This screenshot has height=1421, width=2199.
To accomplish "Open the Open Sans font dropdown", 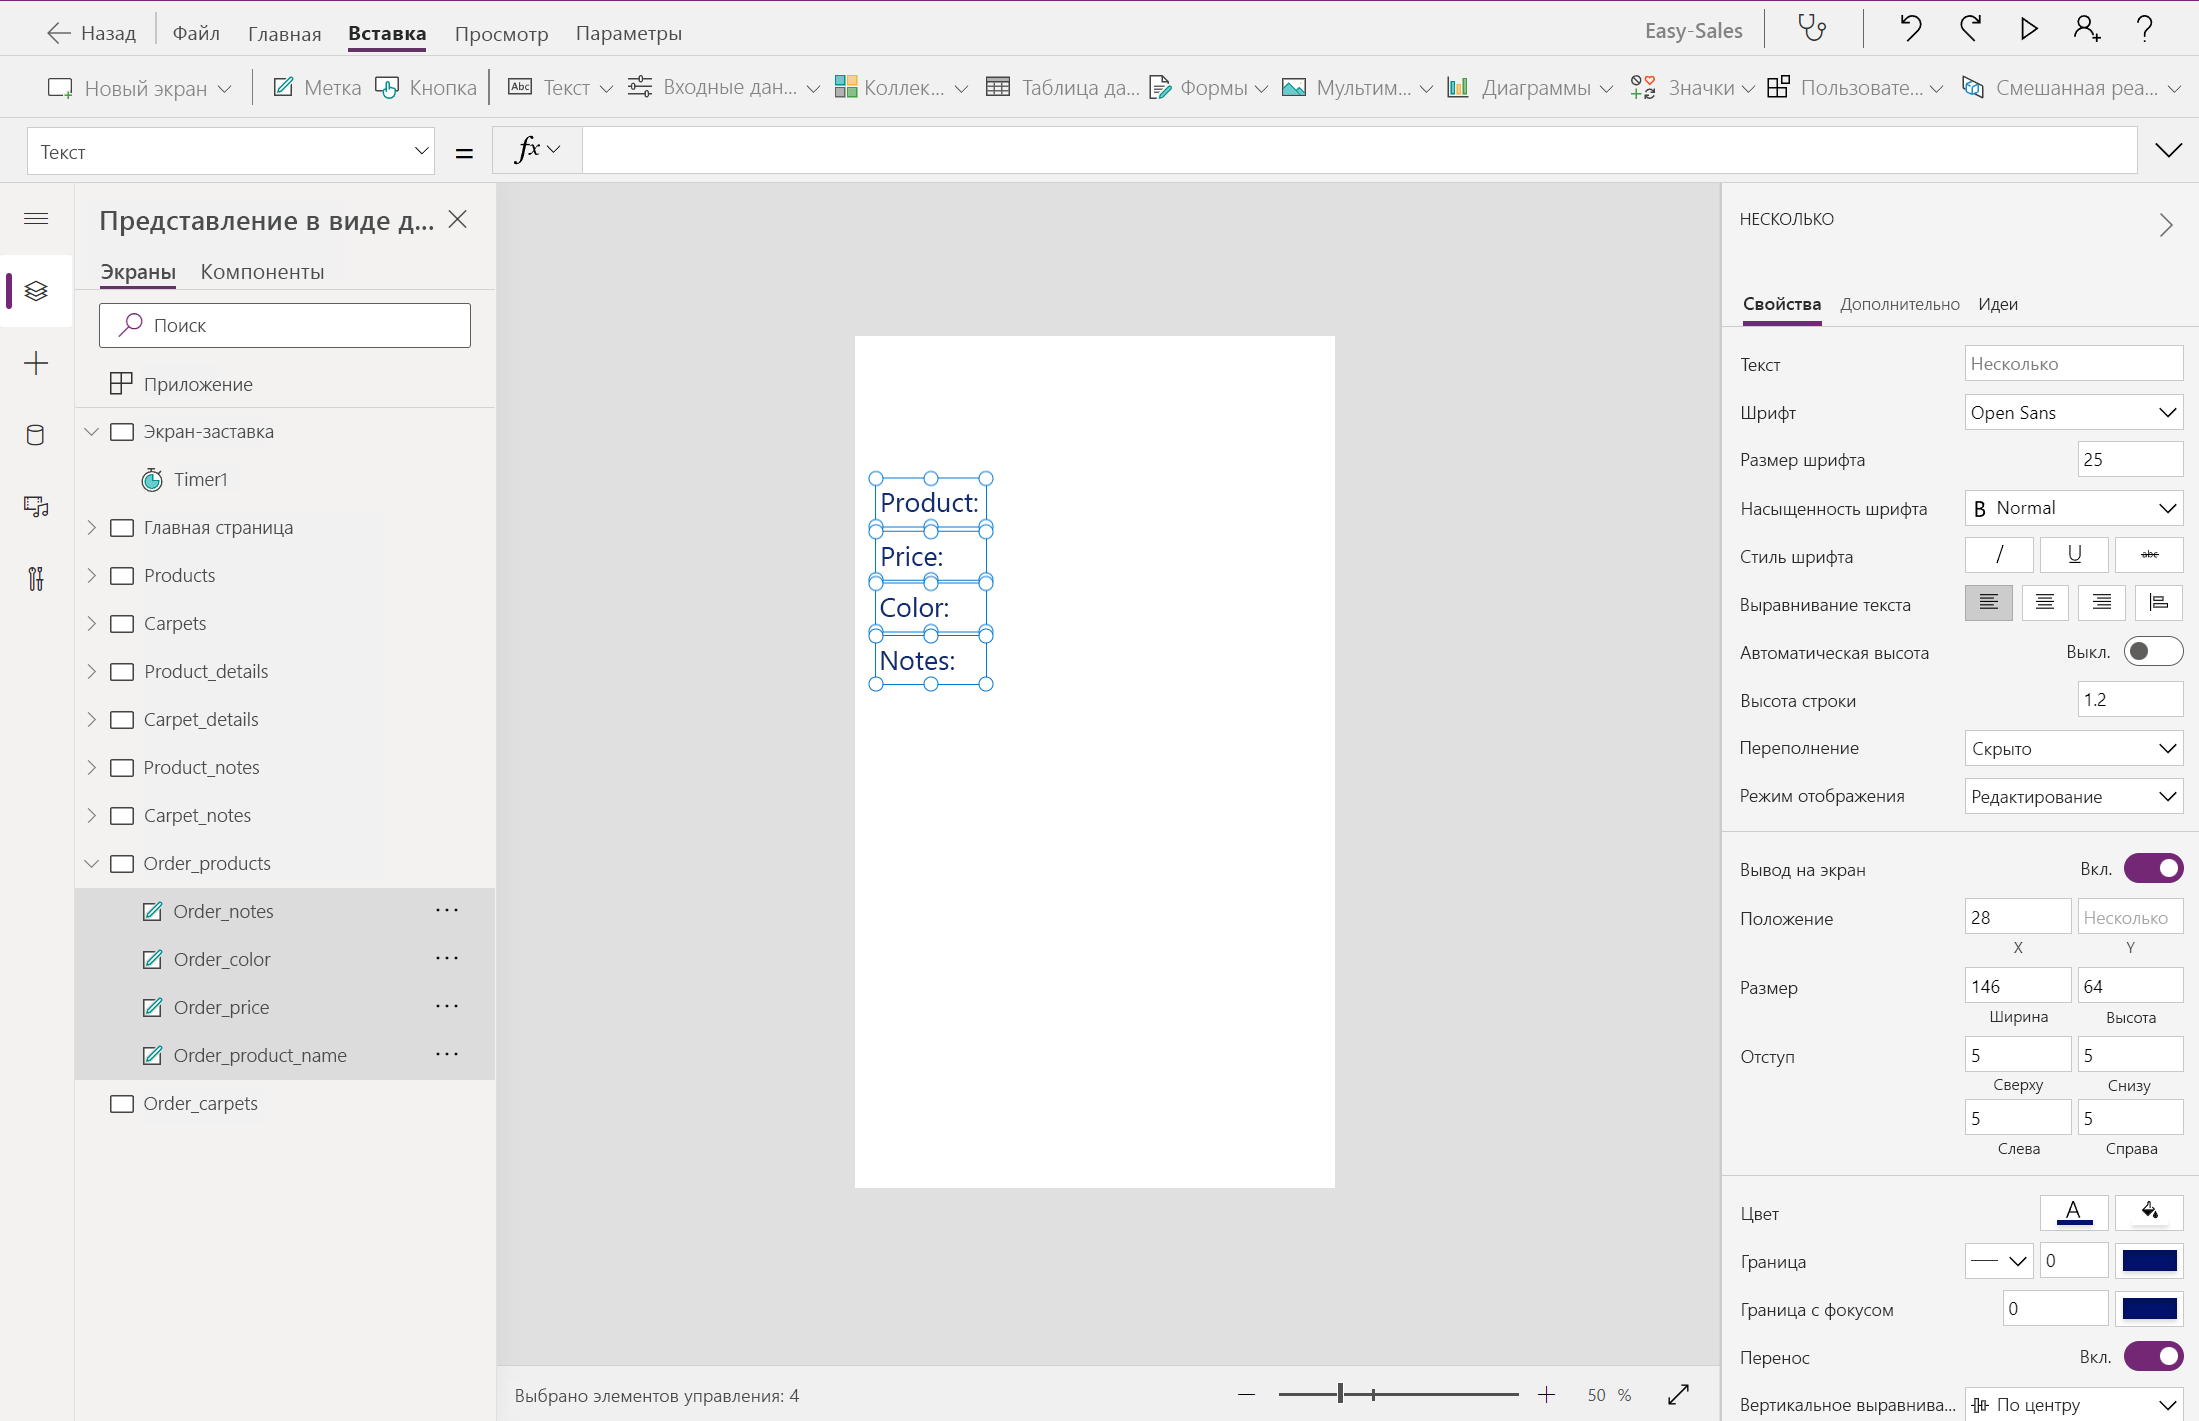I will coord(2073,413).
